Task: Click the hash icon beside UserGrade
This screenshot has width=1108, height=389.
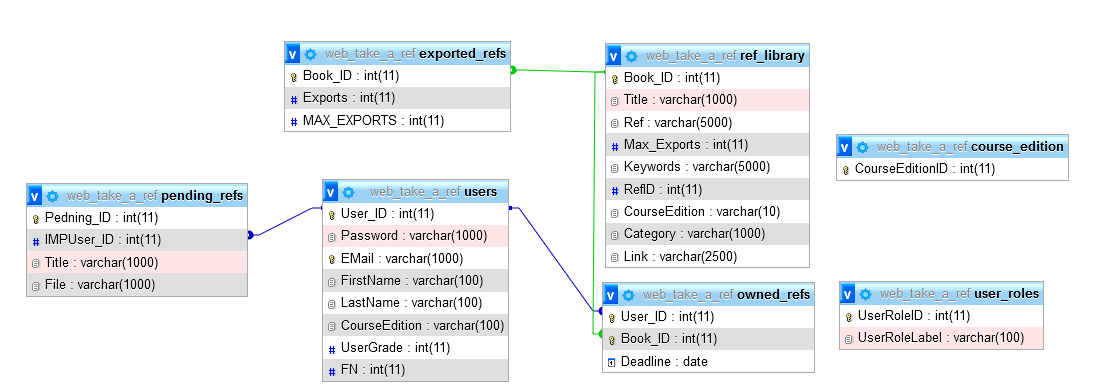Action: [x=332, y=349]
